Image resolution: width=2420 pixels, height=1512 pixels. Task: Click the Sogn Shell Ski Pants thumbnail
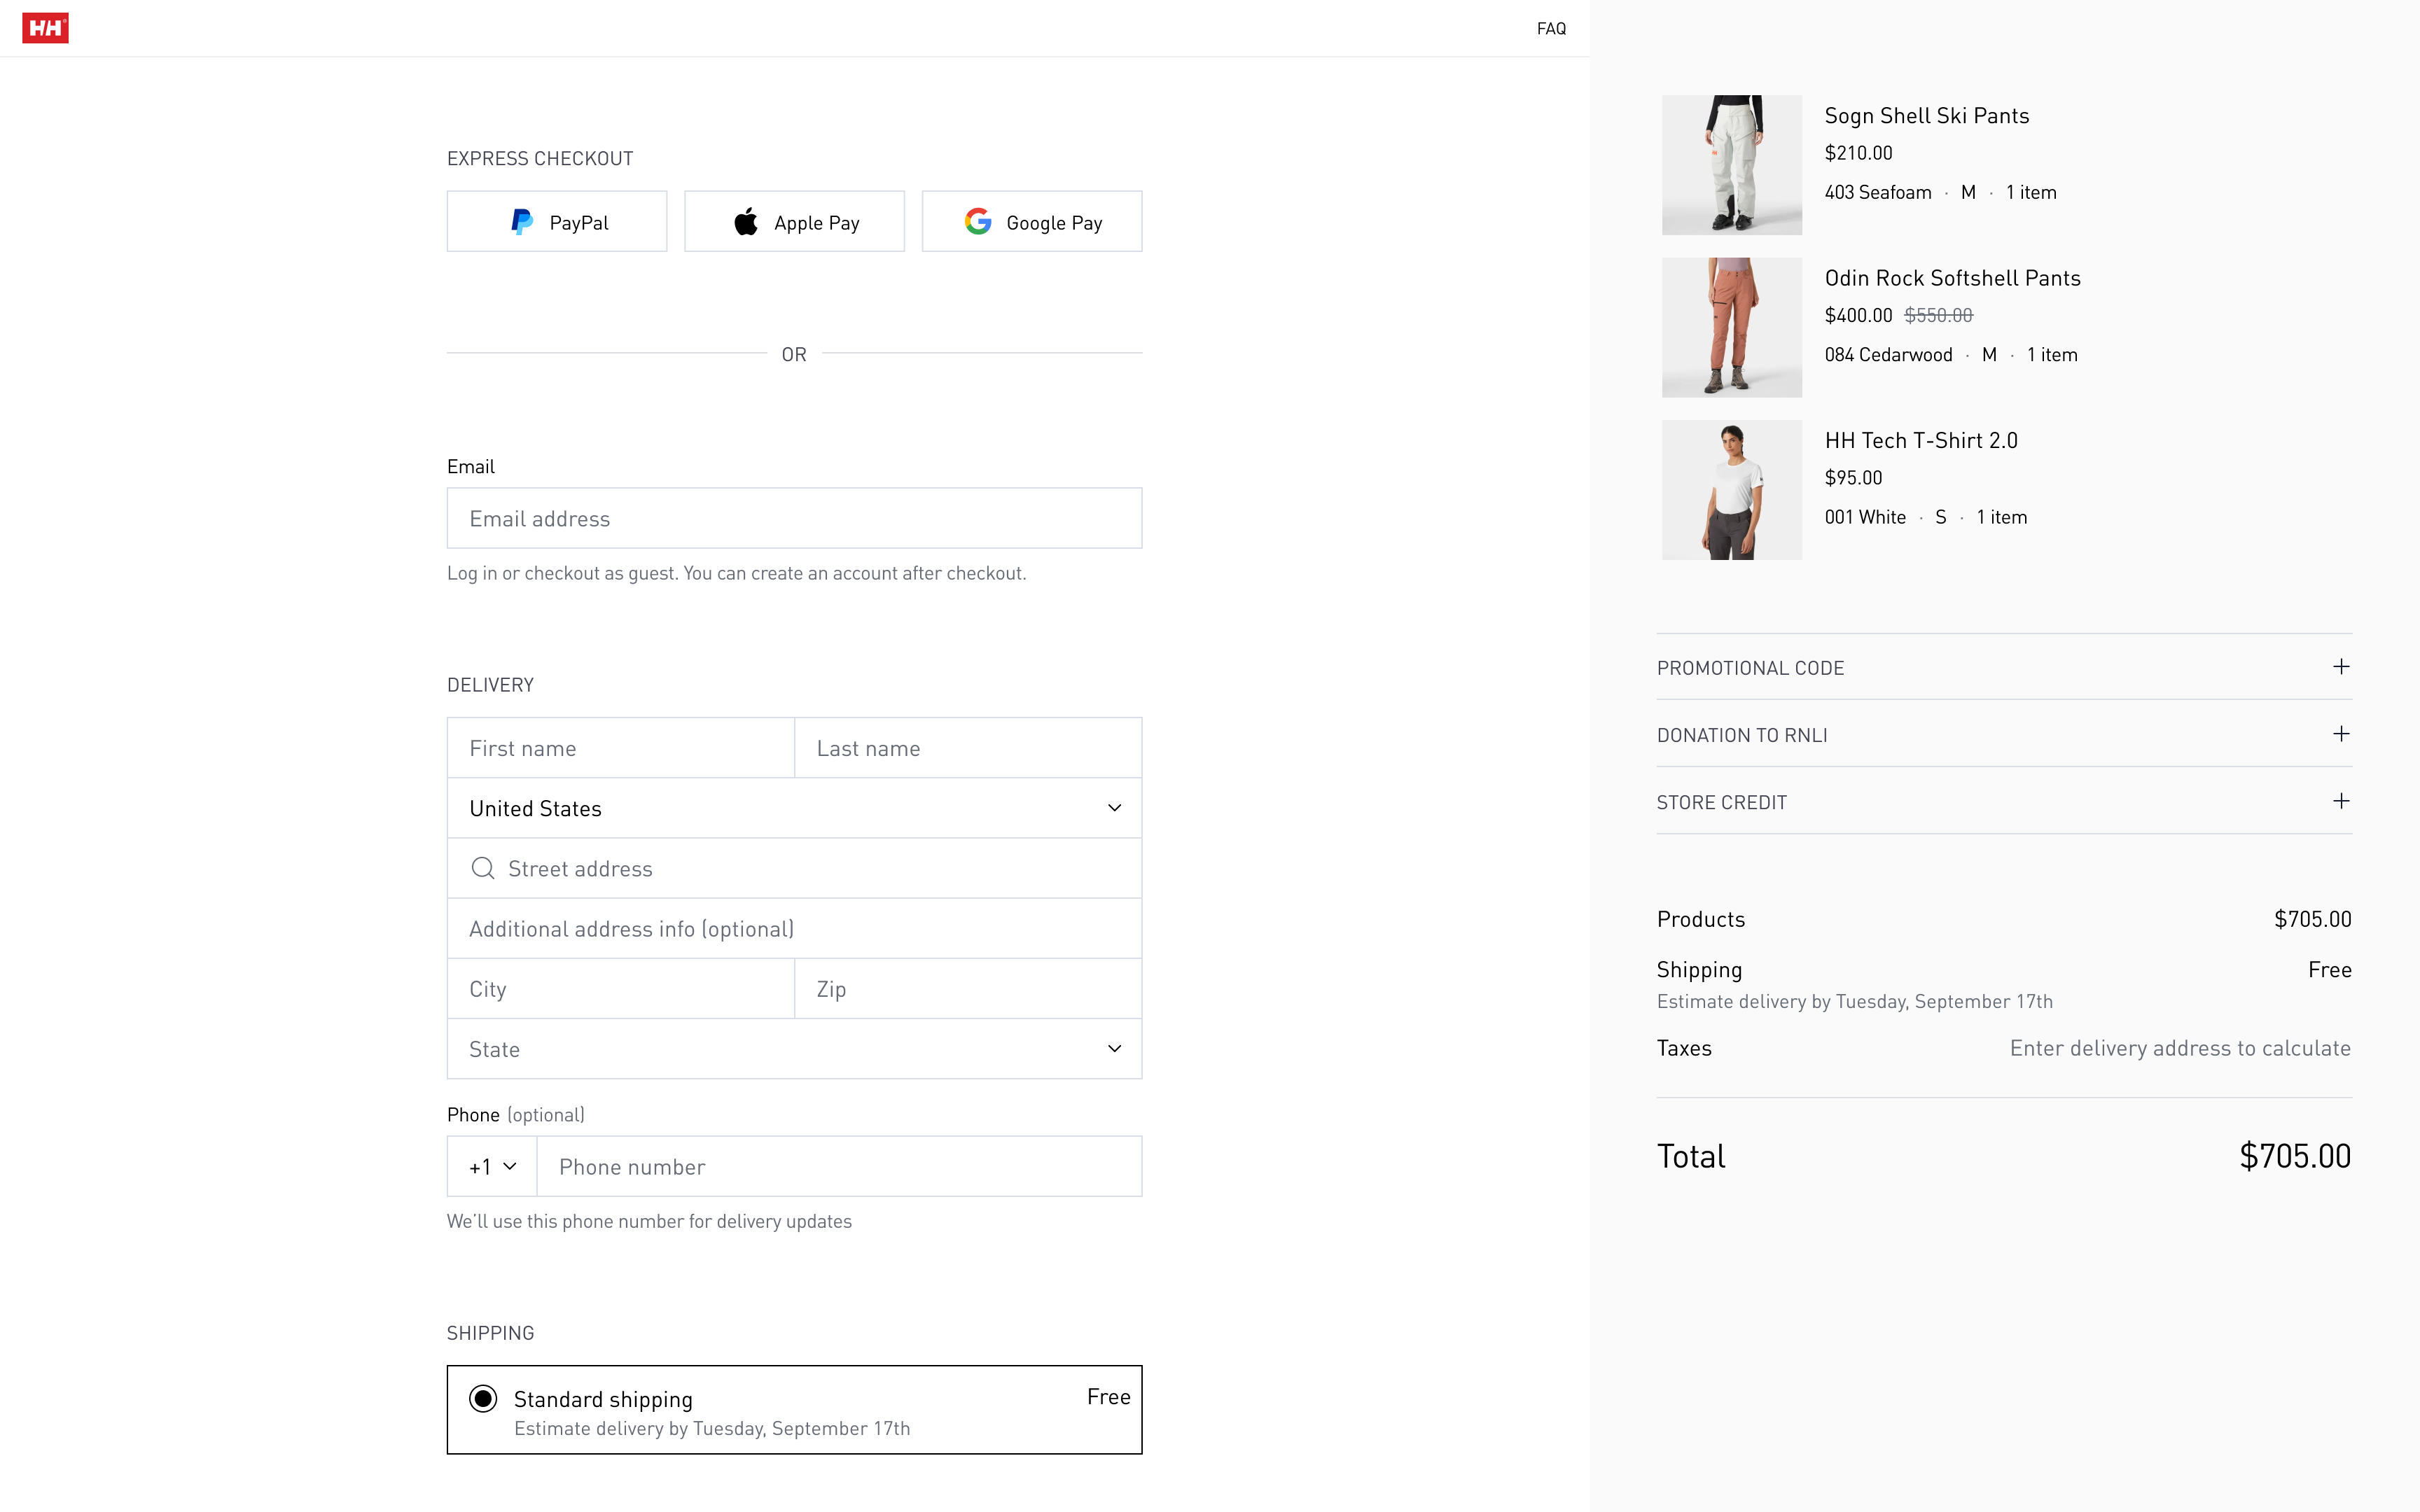click(x=1731, y=165)
